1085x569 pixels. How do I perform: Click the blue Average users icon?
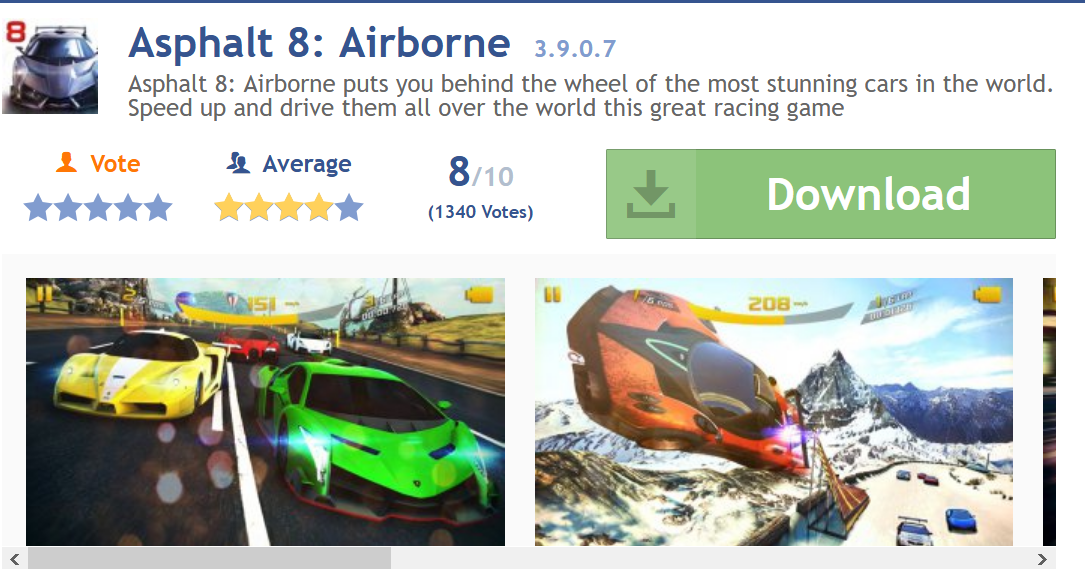(x=238, y=163)
